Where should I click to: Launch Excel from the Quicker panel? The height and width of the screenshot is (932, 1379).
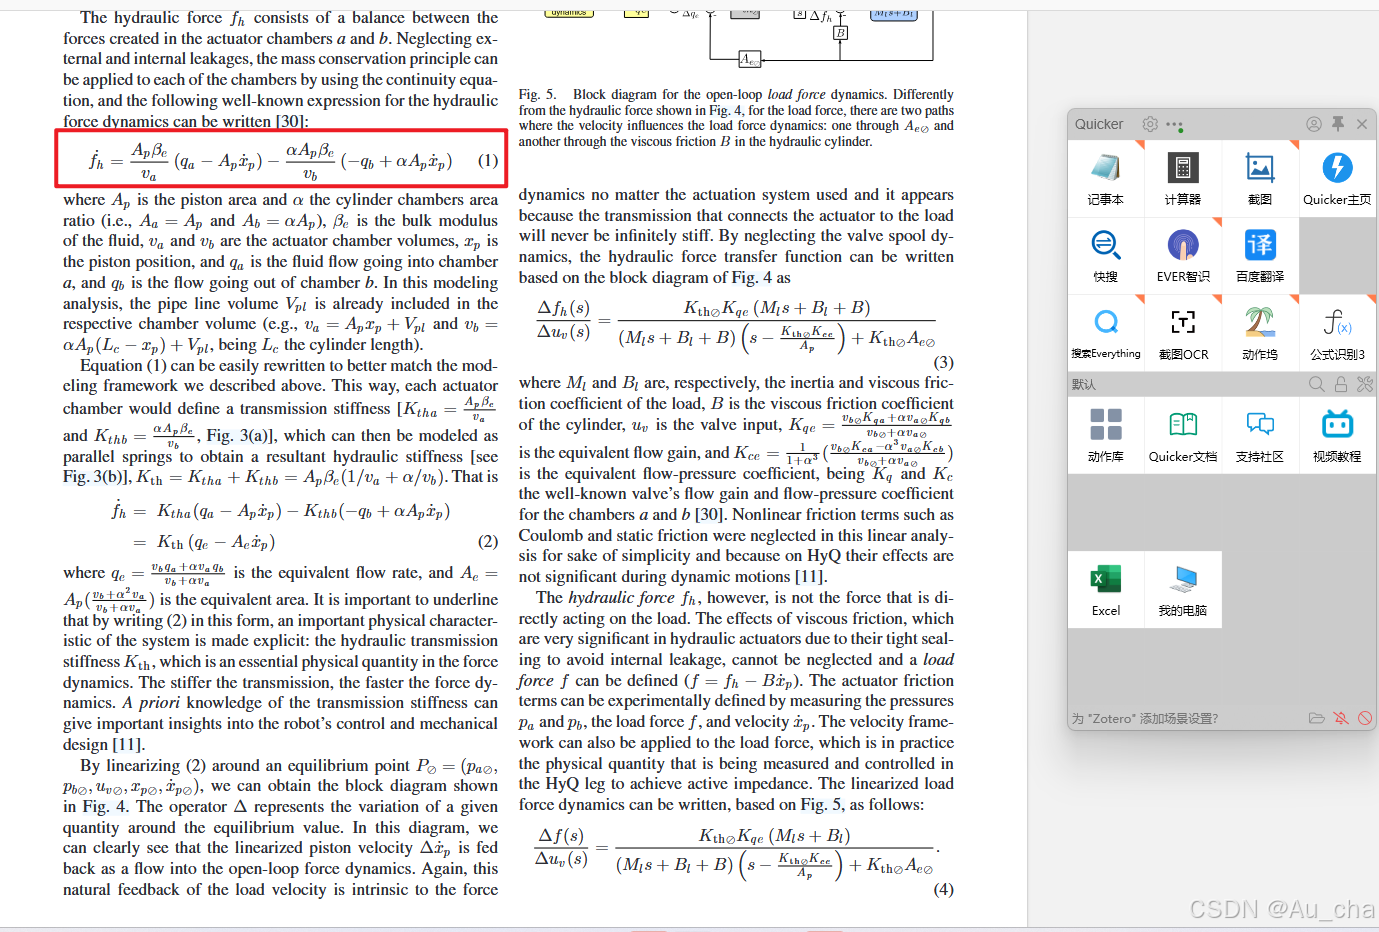coord(1106,589)
